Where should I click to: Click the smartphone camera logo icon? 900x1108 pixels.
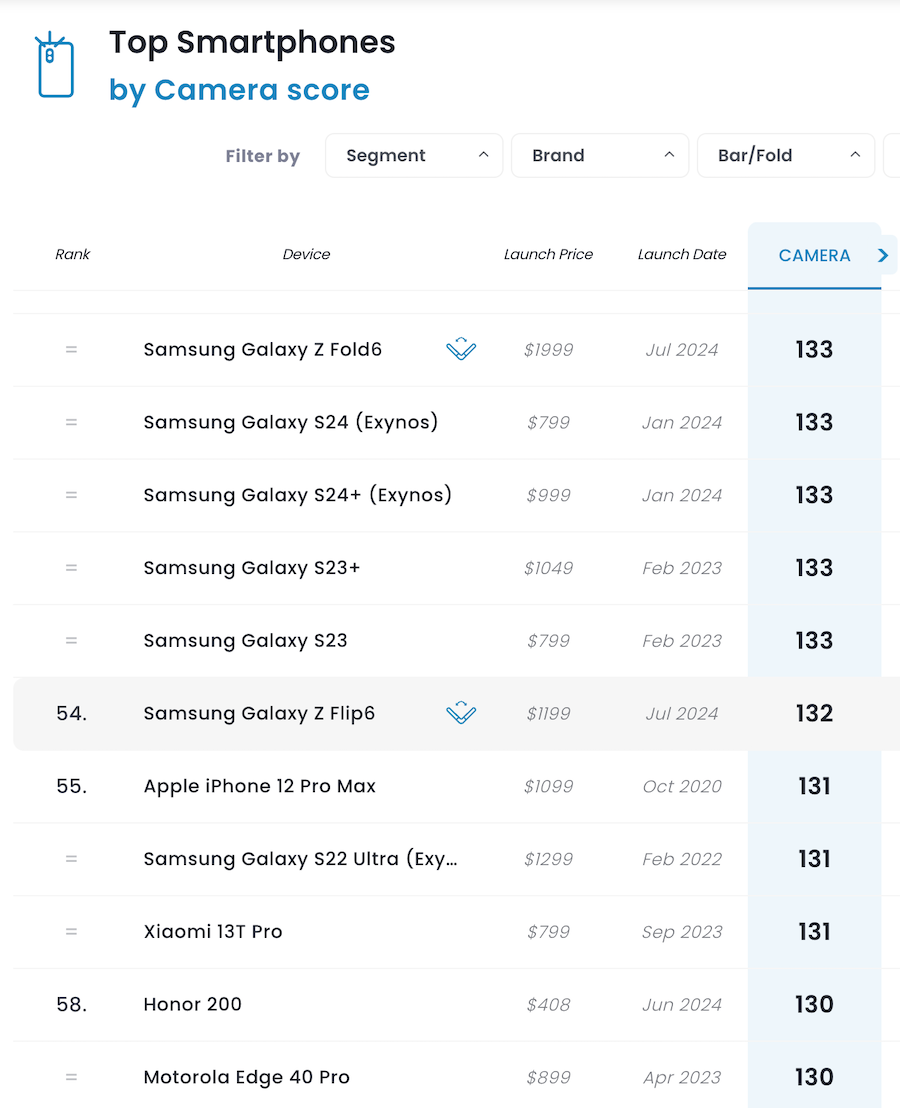point(55,67)
